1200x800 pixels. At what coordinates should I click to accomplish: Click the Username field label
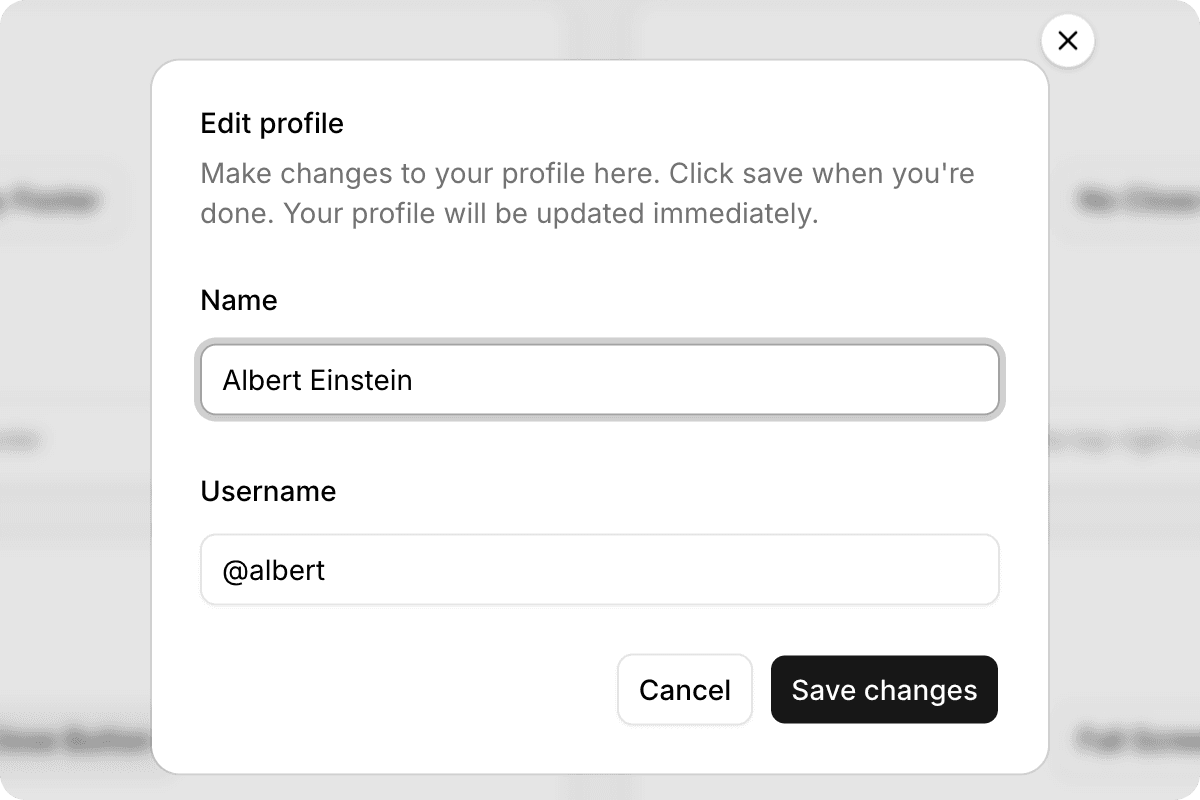(x=268, y=491)
